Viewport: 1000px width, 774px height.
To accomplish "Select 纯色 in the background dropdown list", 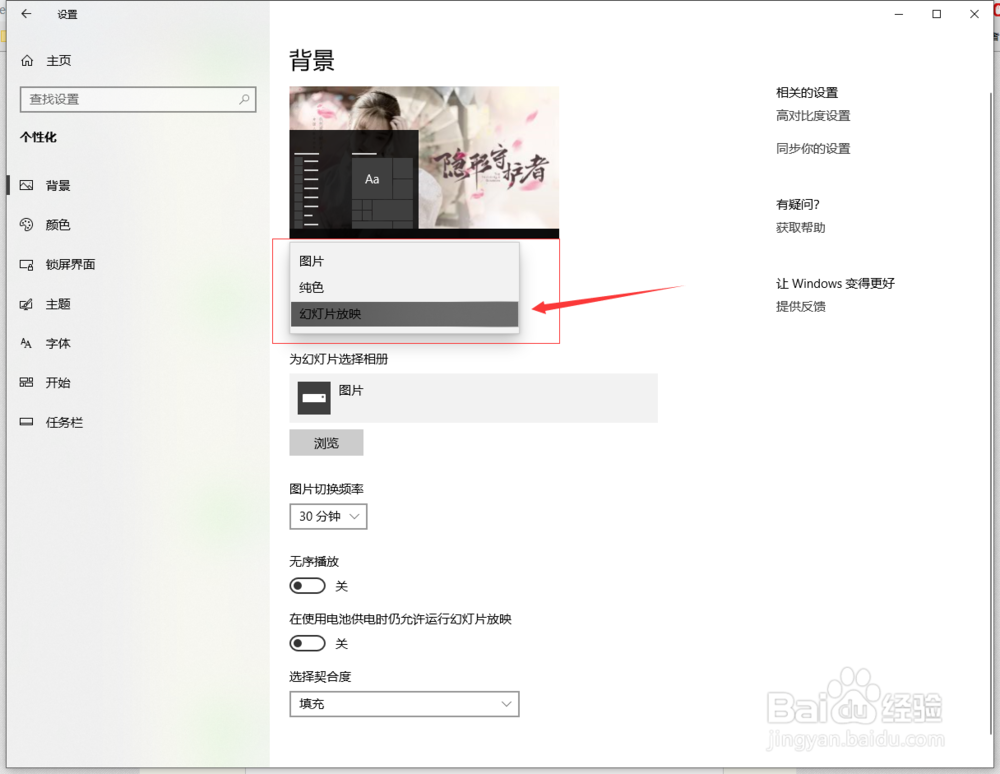I will point(404,288).
